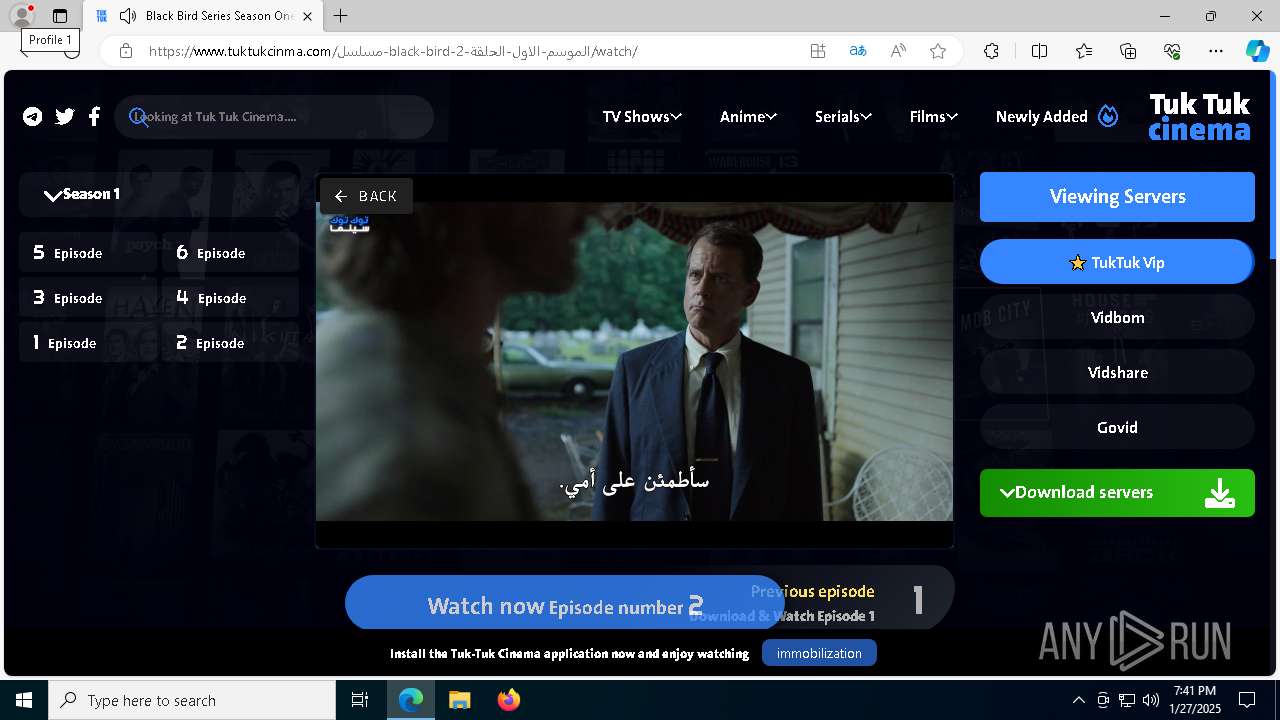Select Episode 5

88,253
